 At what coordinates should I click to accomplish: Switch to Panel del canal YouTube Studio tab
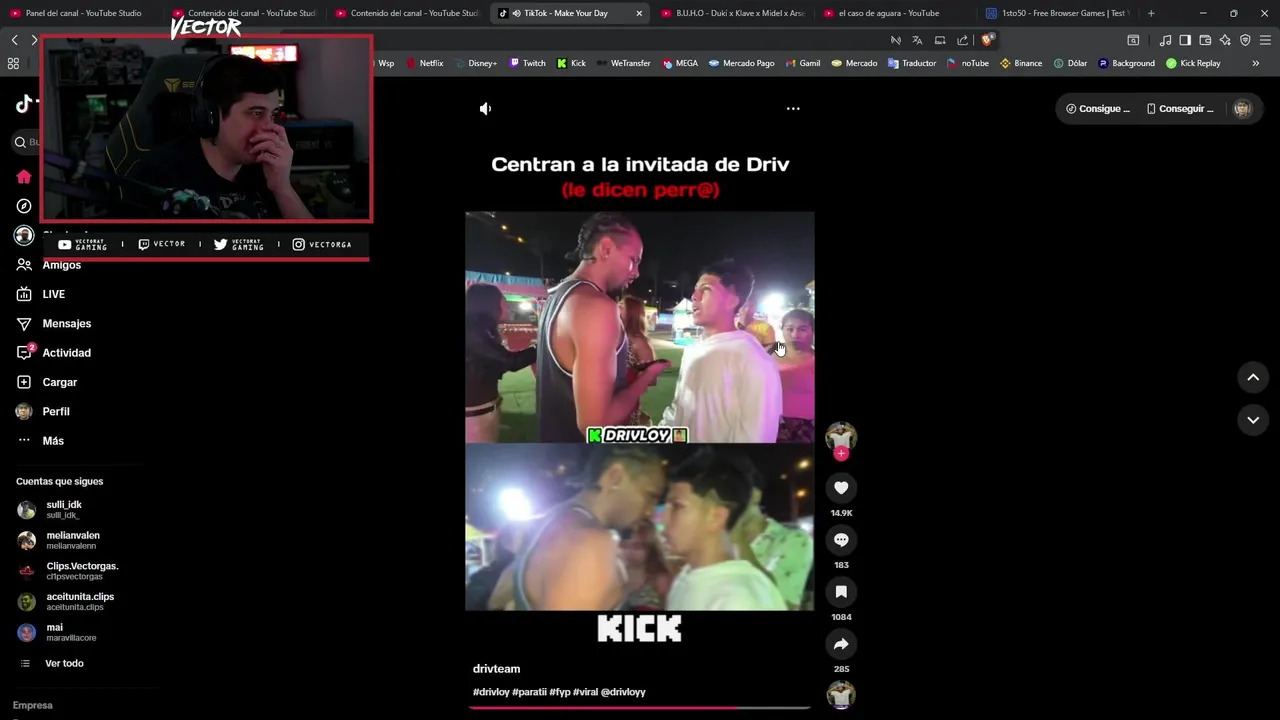pyautogui.click(x=82, y=13)
